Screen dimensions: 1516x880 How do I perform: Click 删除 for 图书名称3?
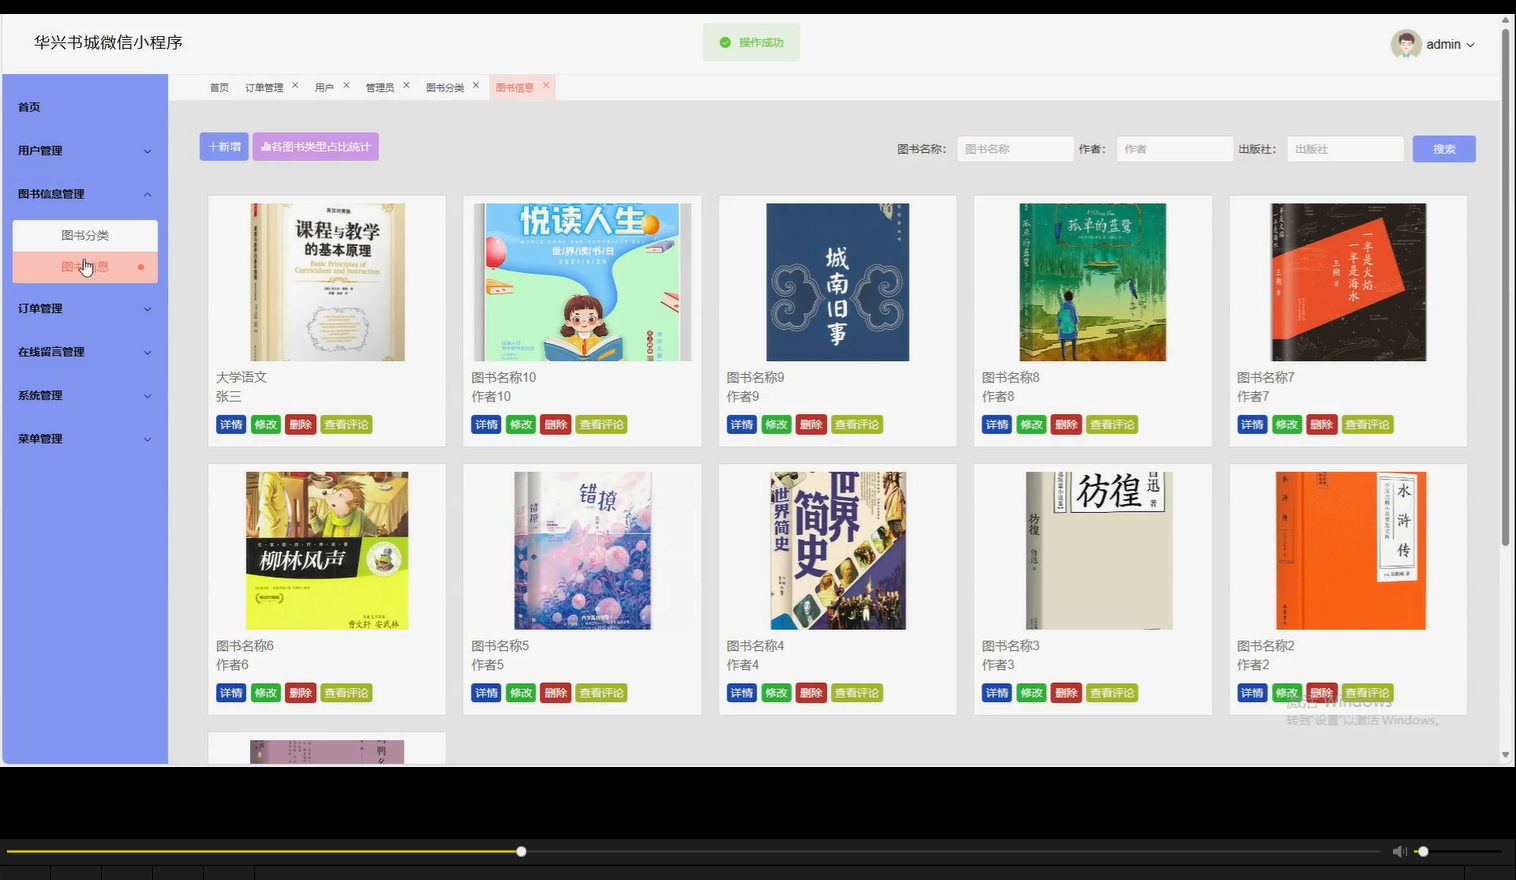(x=1066, y=693)
